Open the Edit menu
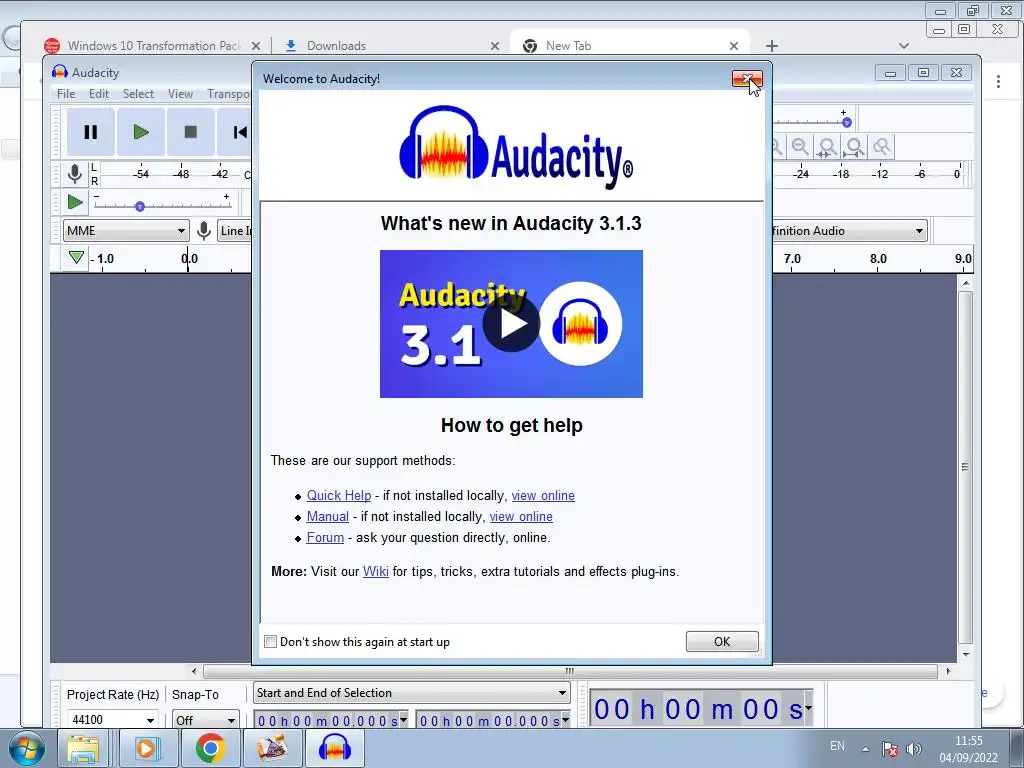This screenshot has width=1024, height=768. [x=99, y=94]
